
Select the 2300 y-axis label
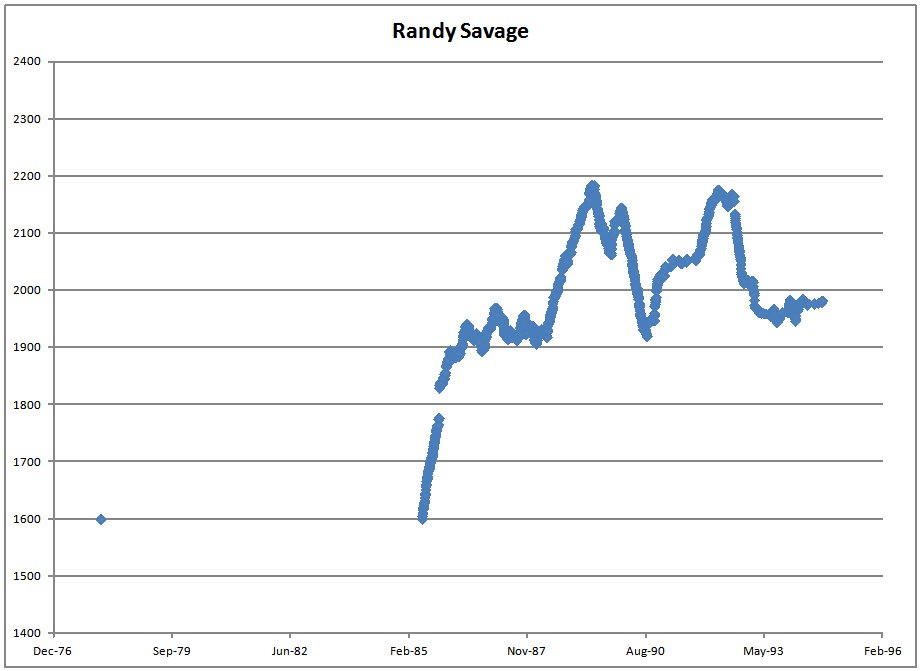(27, 119)
